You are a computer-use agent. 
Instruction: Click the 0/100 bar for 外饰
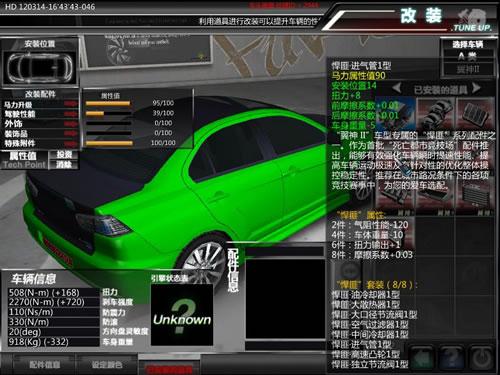[108, 123]
